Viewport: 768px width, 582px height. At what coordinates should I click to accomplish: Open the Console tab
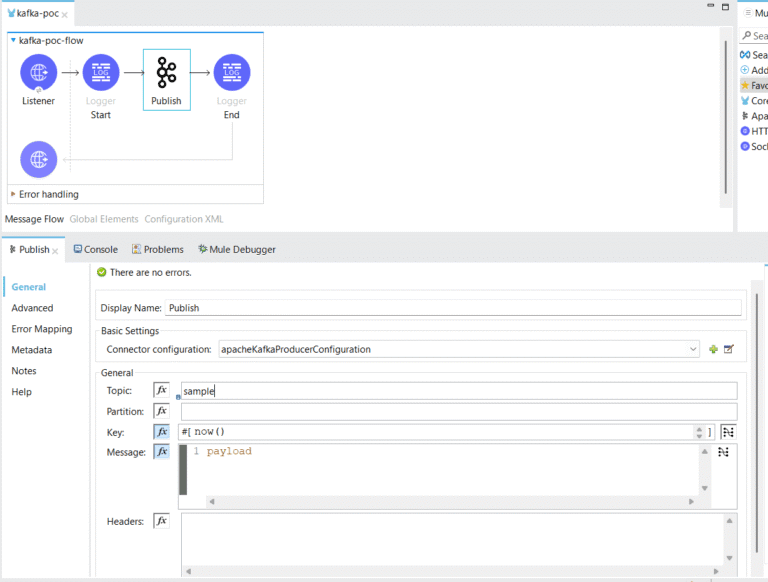(96, 249)
